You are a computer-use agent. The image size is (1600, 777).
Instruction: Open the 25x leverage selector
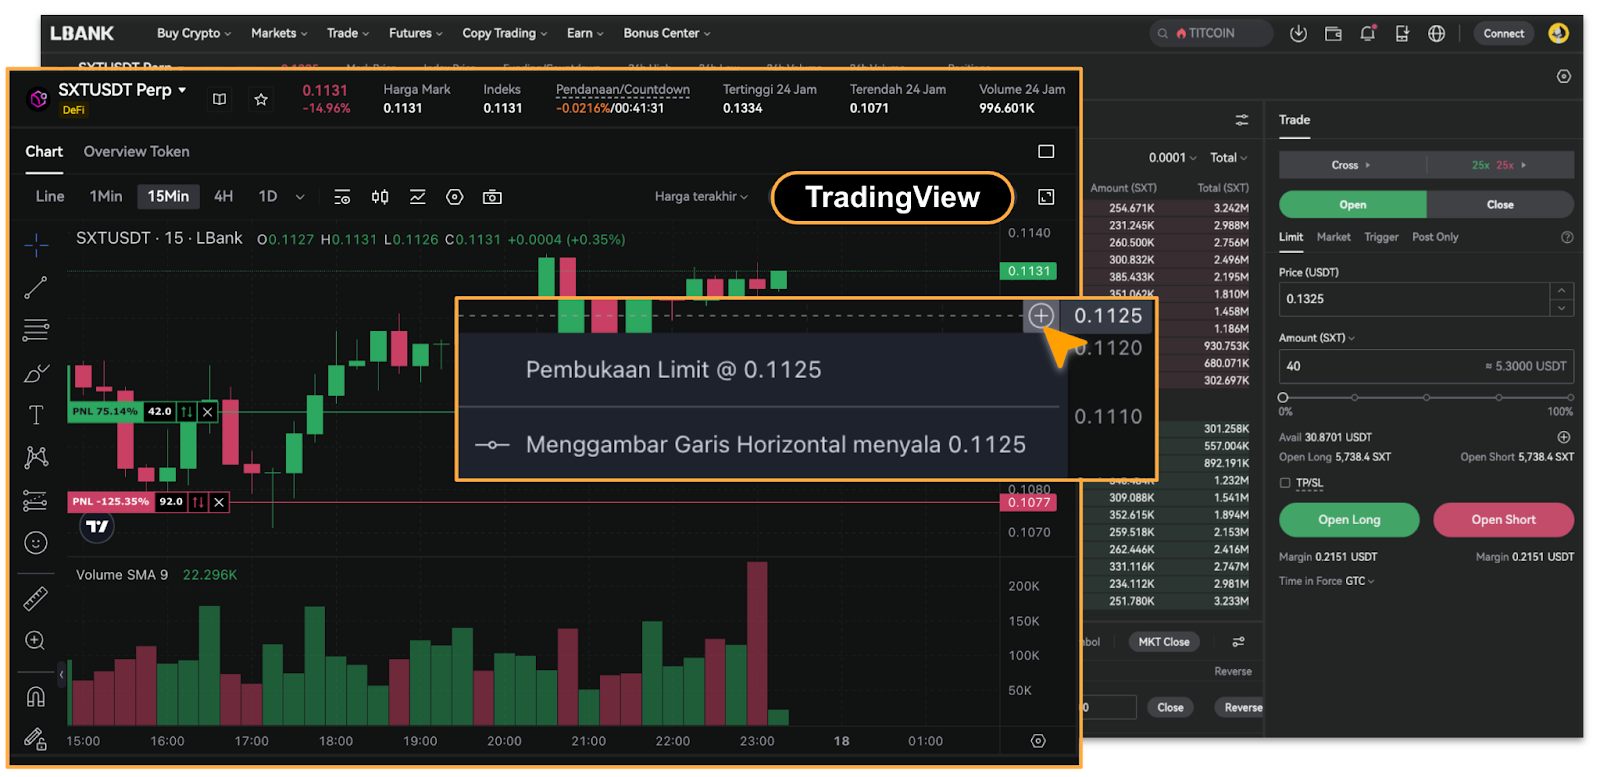coord(1500,165)
